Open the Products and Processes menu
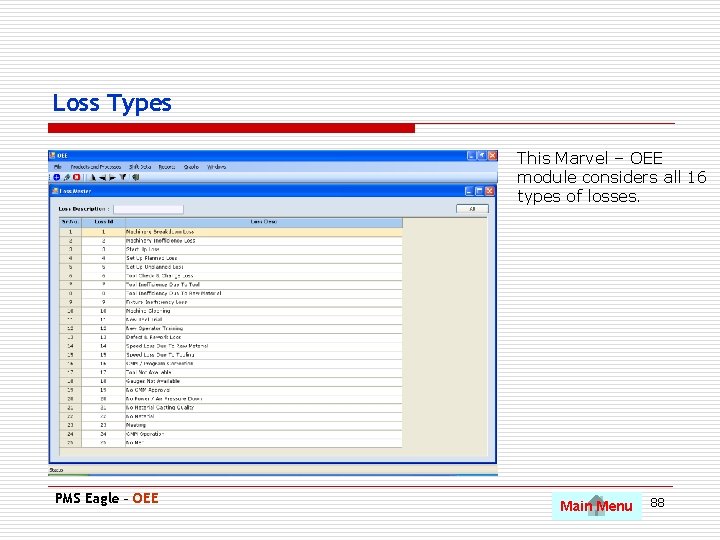 [x=96, y=167]
